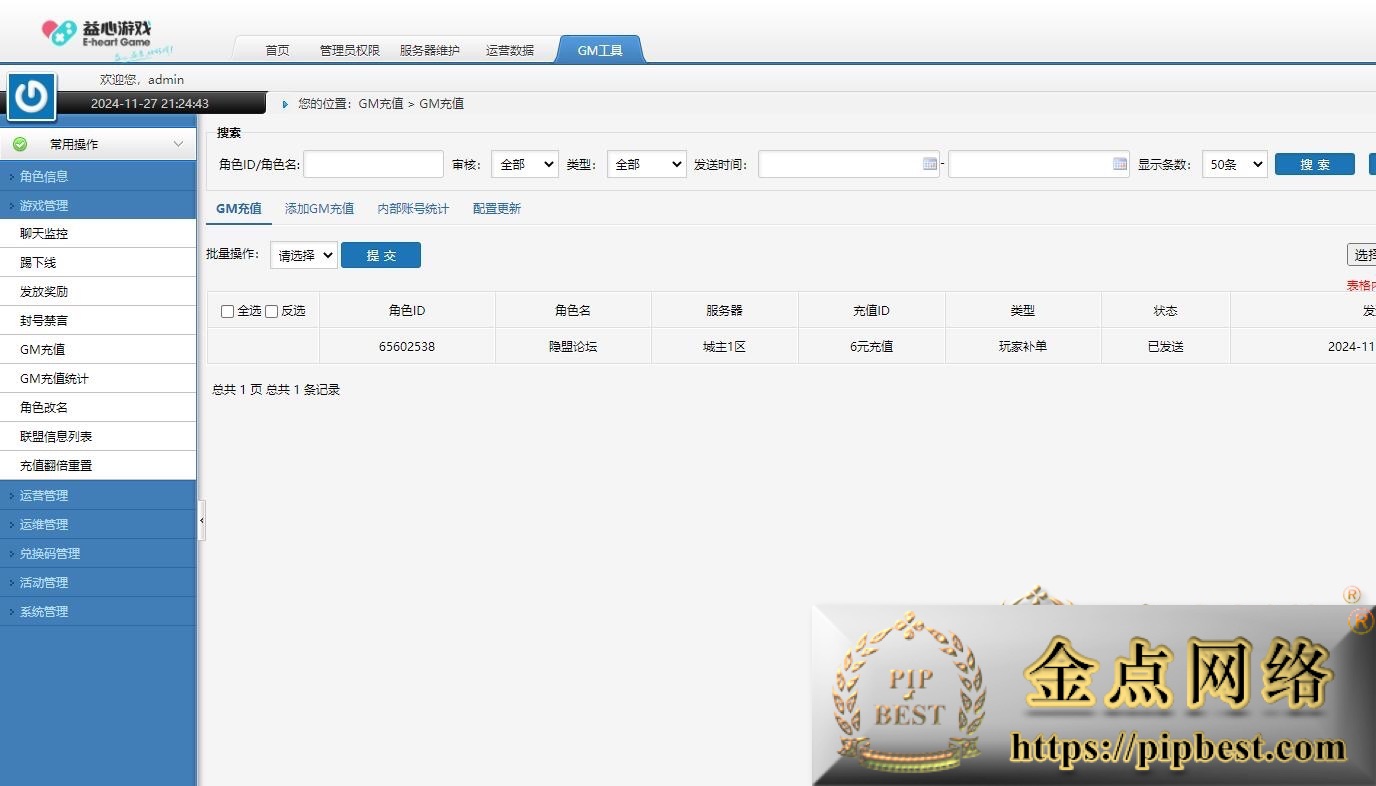The height and width of the screenshot is (786, 1376).
Task: Click breadcrumb arrow icon before 您的位置
Action: [285, 104]
